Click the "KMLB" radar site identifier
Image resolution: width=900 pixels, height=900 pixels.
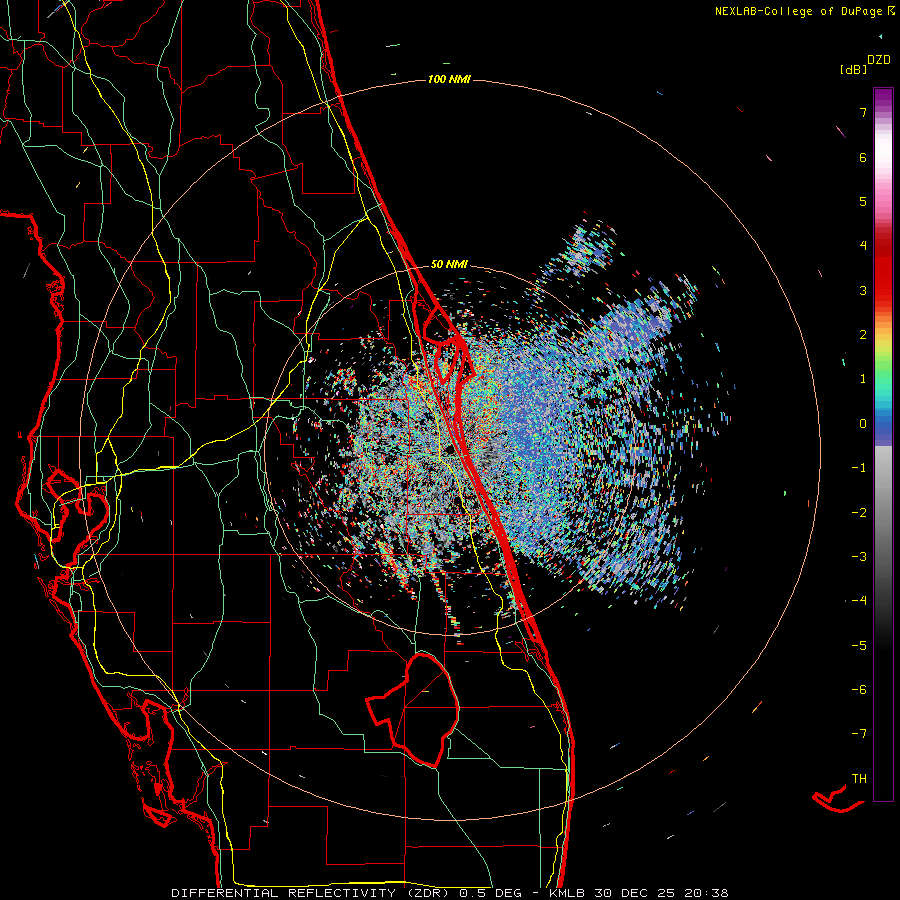pos(569,893)
